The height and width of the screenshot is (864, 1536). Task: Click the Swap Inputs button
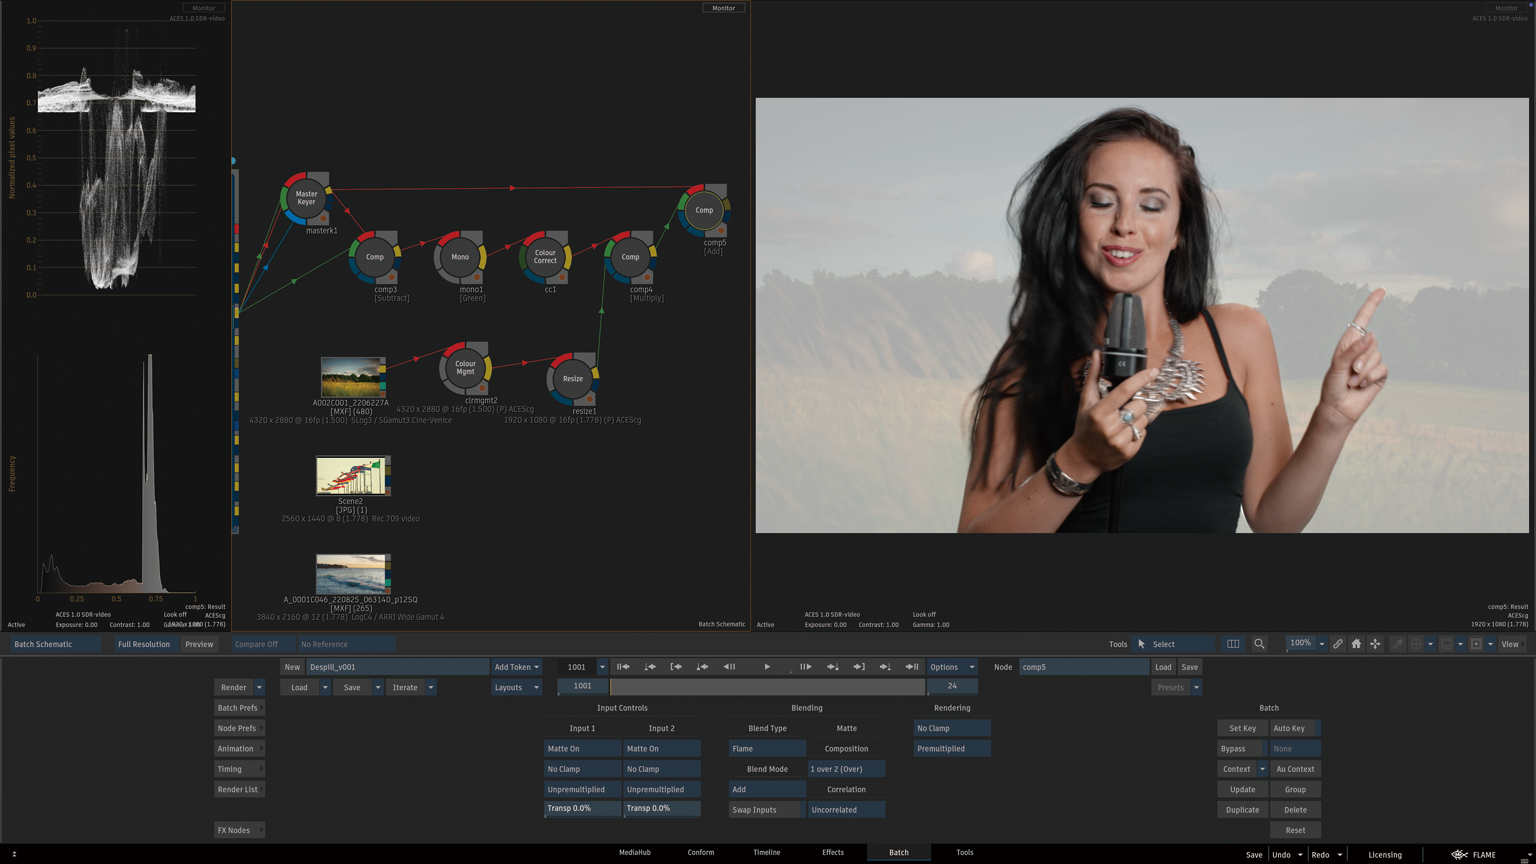point(767,810)
